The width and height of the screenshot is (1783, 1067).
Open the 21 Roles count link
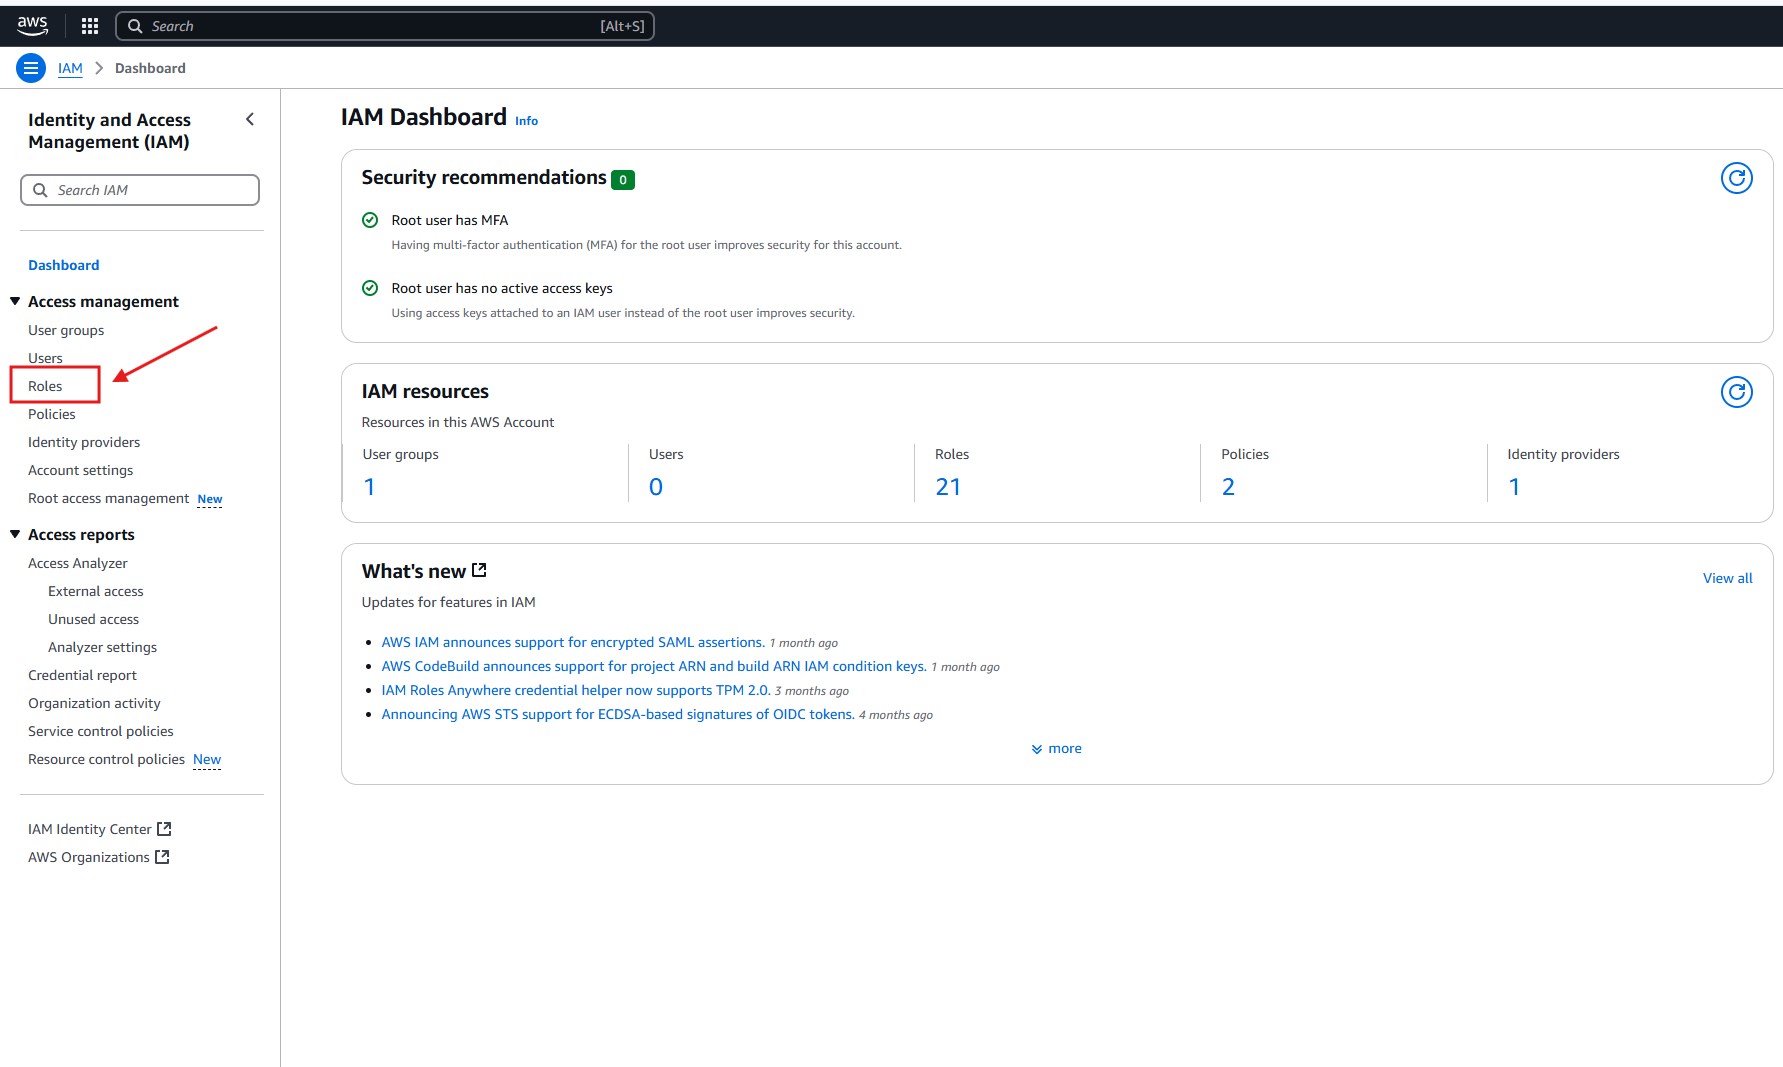[x=947, y=487]
